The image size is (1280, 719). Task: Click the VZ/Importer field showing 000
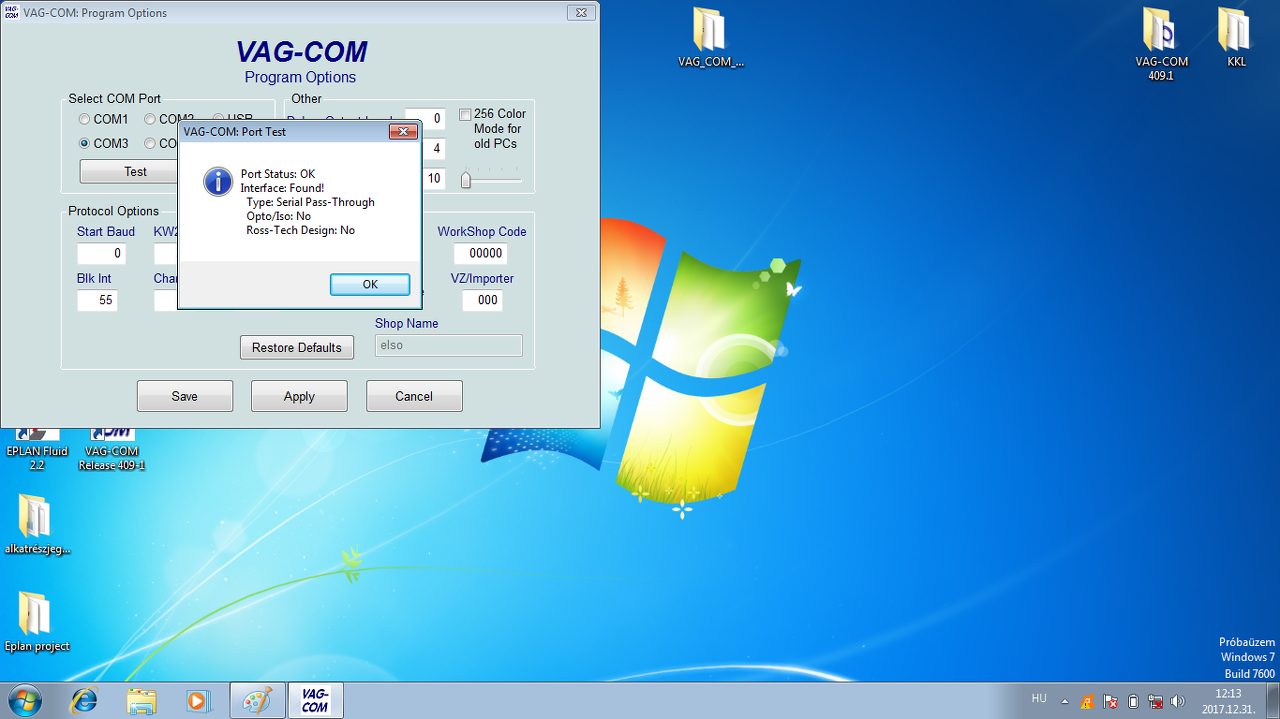(482, 300)
